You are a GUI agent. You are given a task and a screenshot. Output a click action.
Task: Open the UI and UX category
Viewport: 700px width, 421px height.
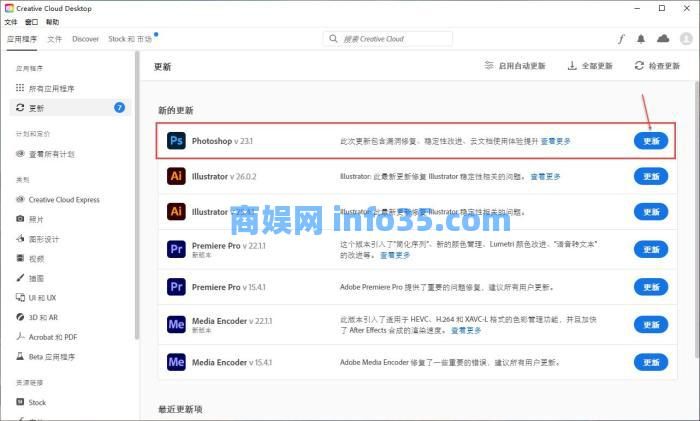pos(36,298)
